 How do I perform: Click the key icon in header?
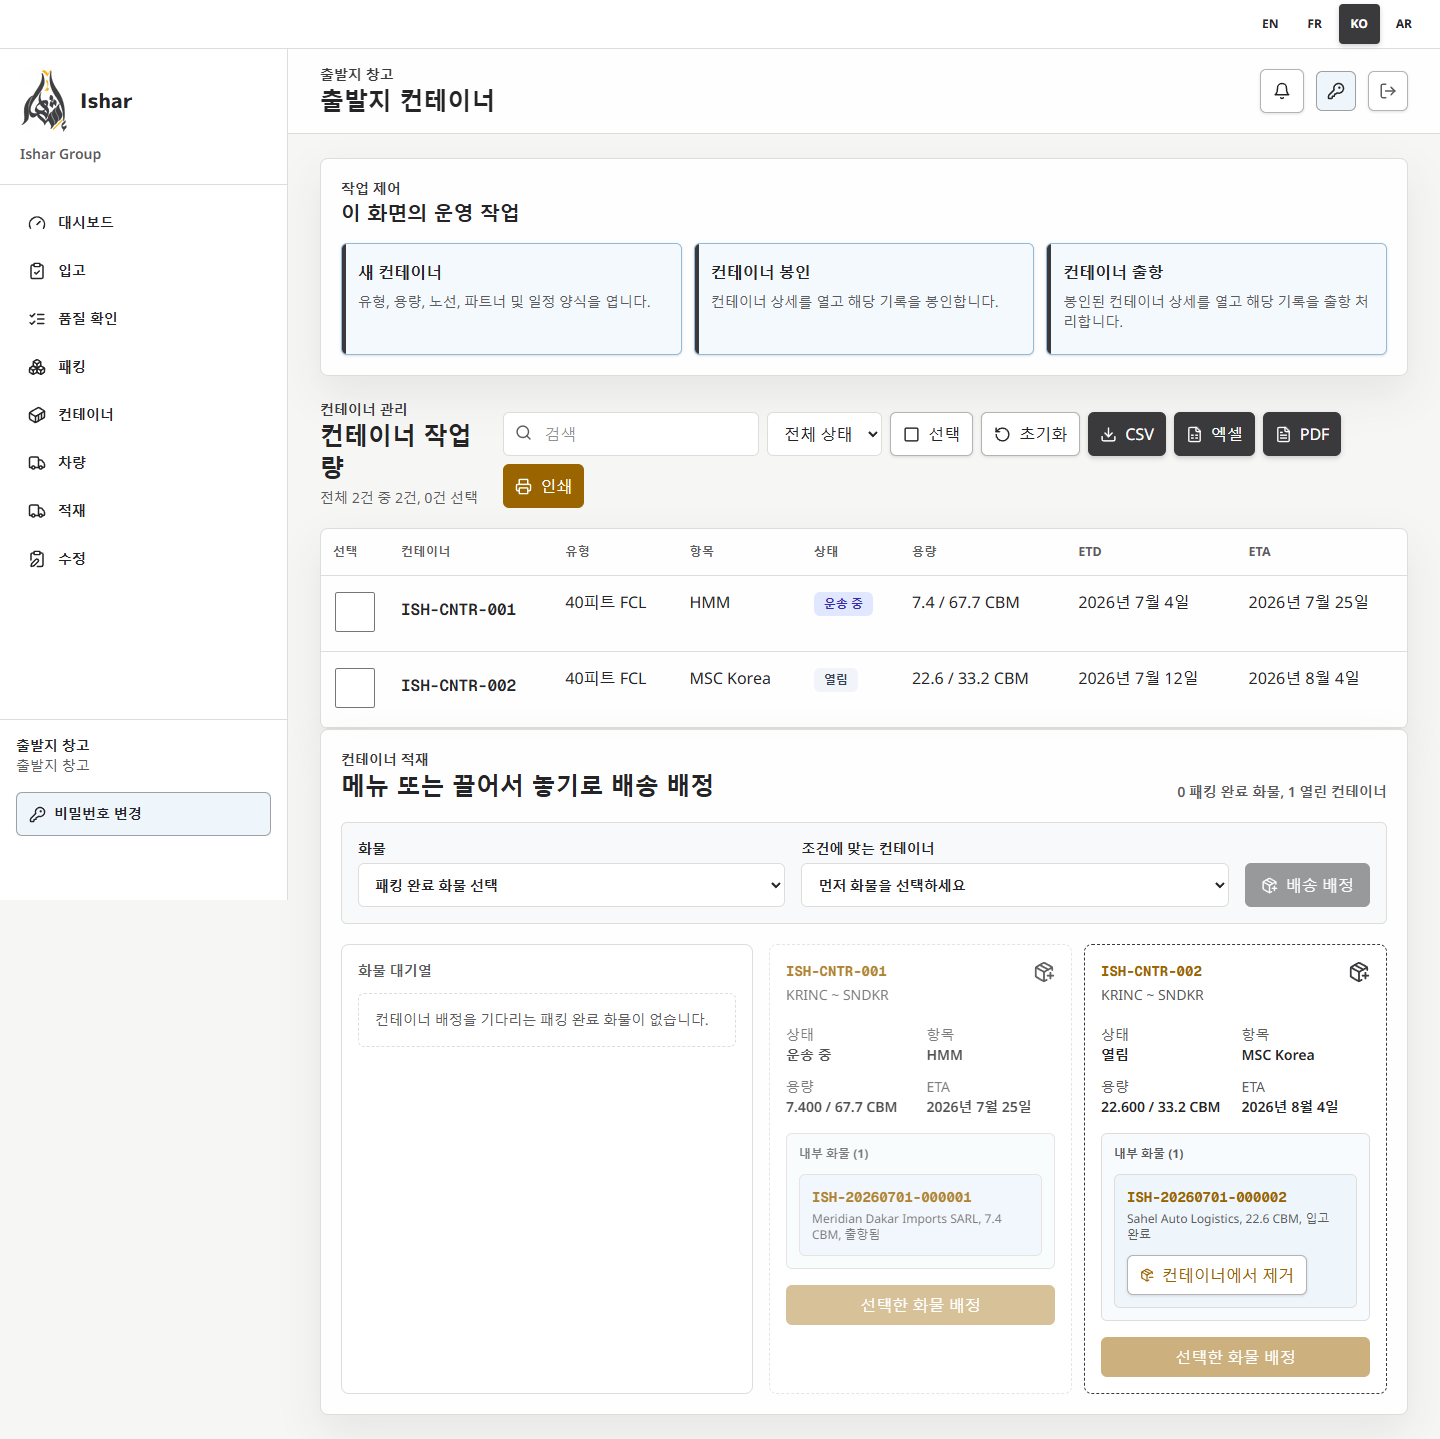[x=1336, y=91]
